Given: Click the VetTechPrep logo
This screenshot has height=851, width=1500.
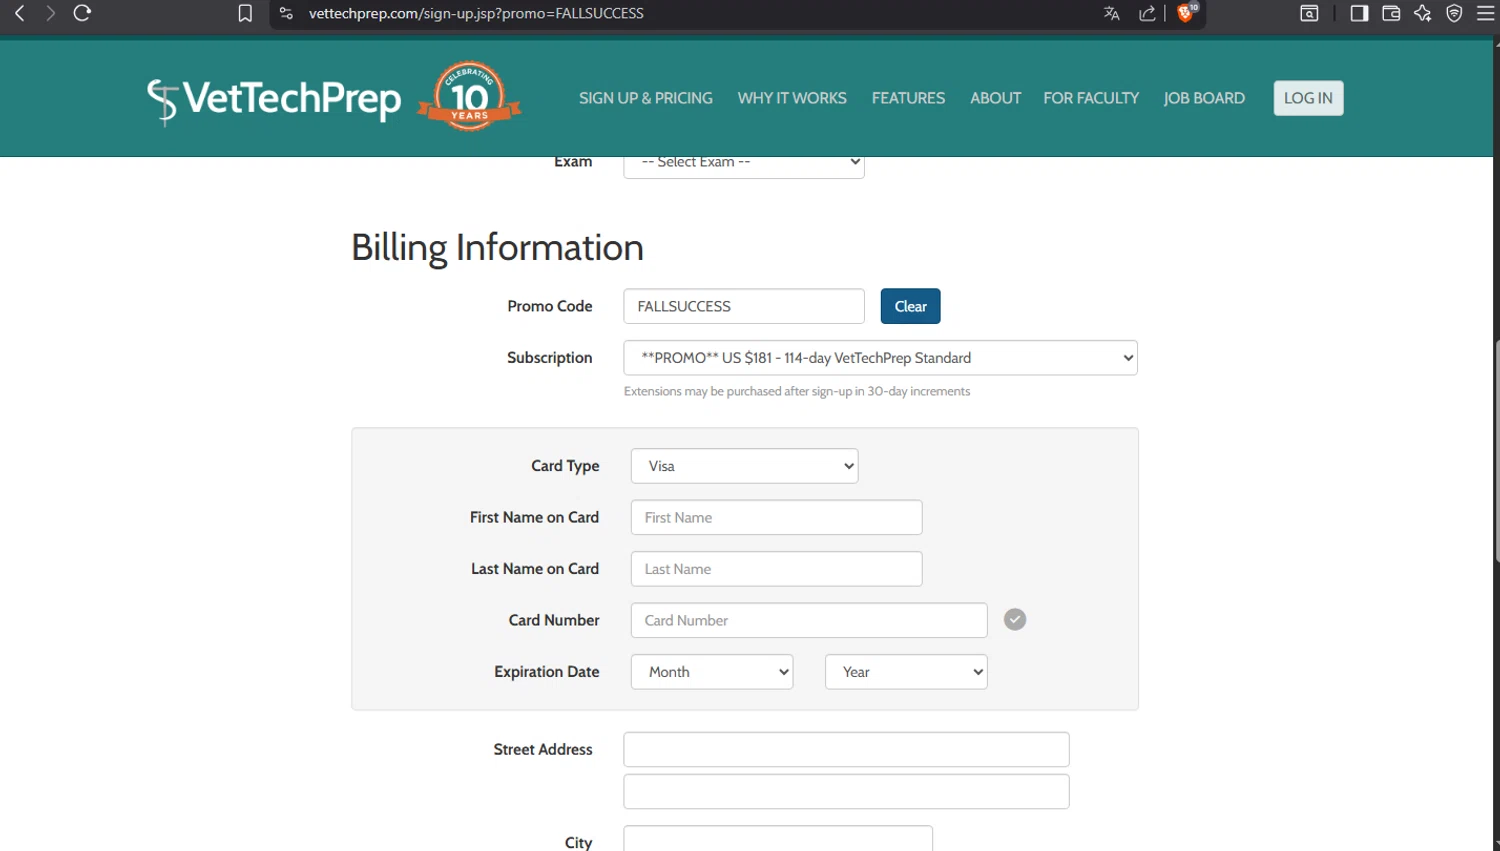Looking at the screenshot, I should click(274, 99).
